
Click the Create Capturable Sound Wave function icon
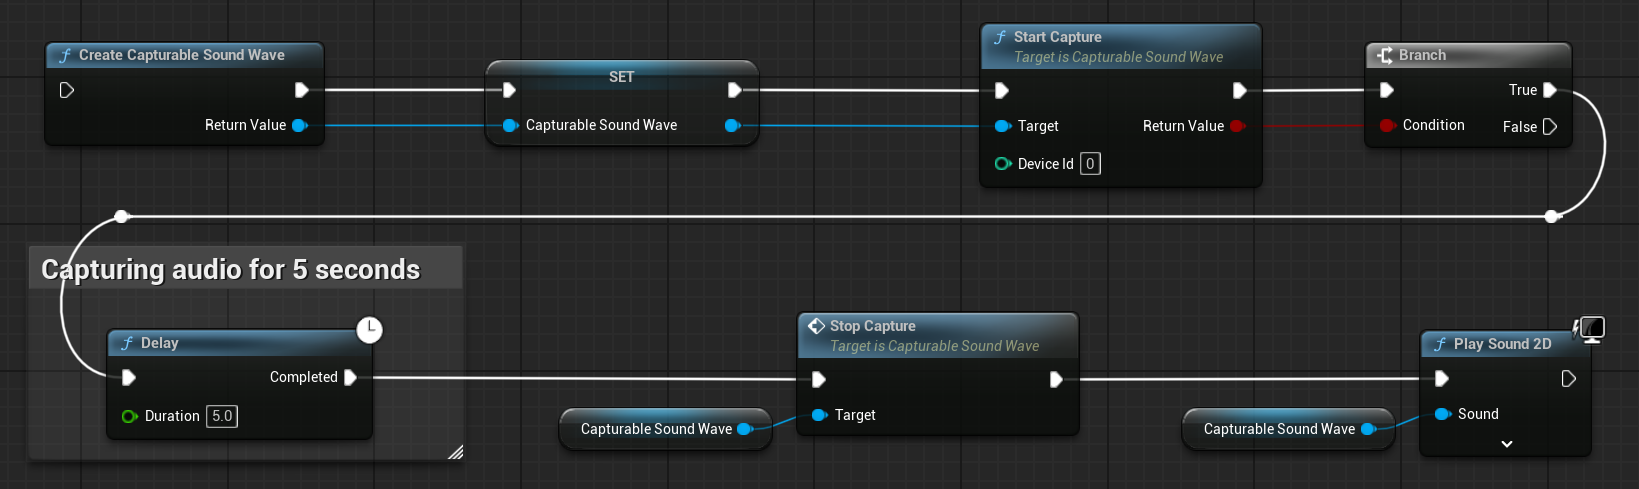[65, 56]
